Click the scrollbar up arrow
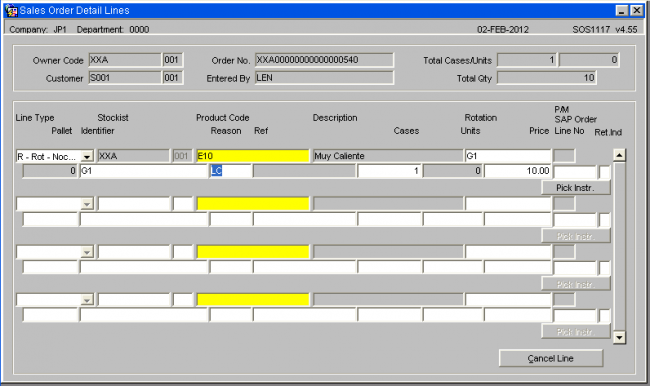The image size is (650, 386). point(619,155)
